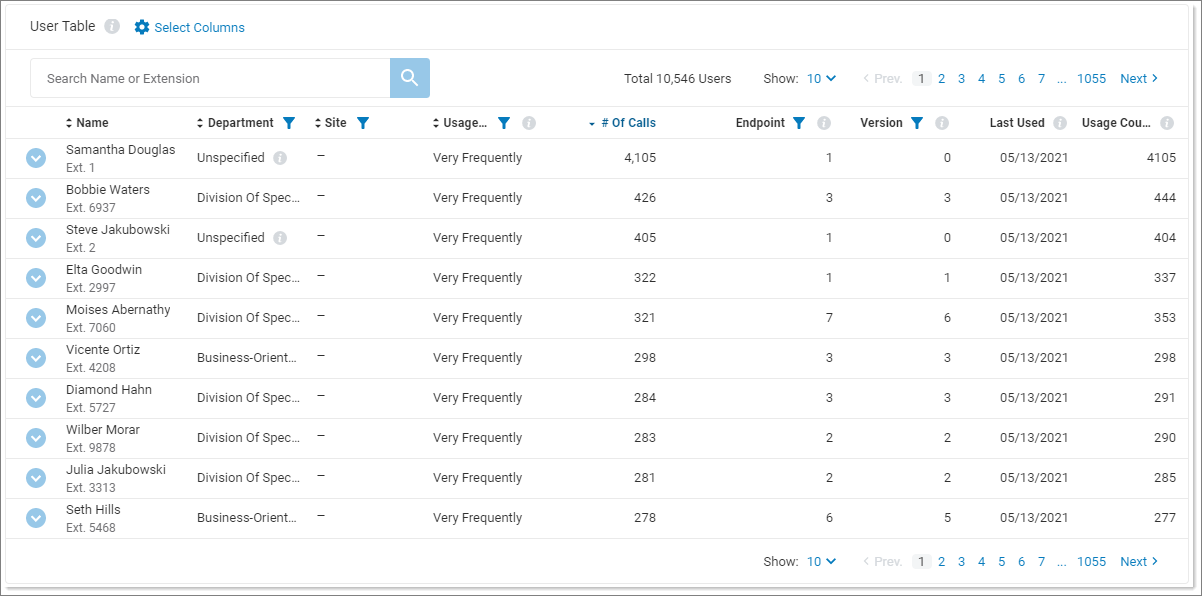Open the top Show page-size dropdown
1202x596 pixels.
coord(820,78)
